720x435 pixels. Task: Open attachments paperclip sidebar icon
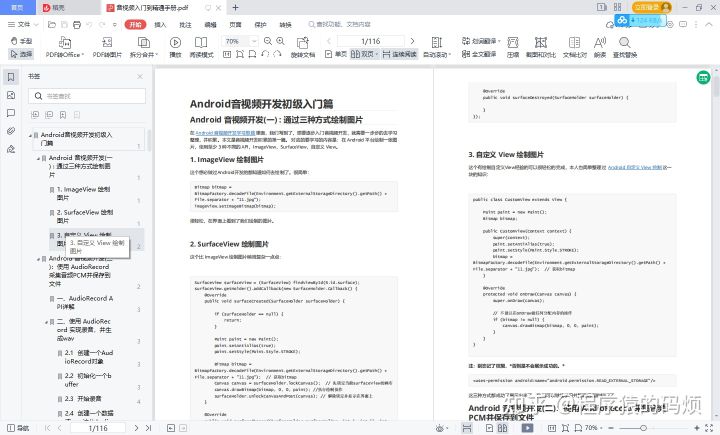click(x=11, y=131)
